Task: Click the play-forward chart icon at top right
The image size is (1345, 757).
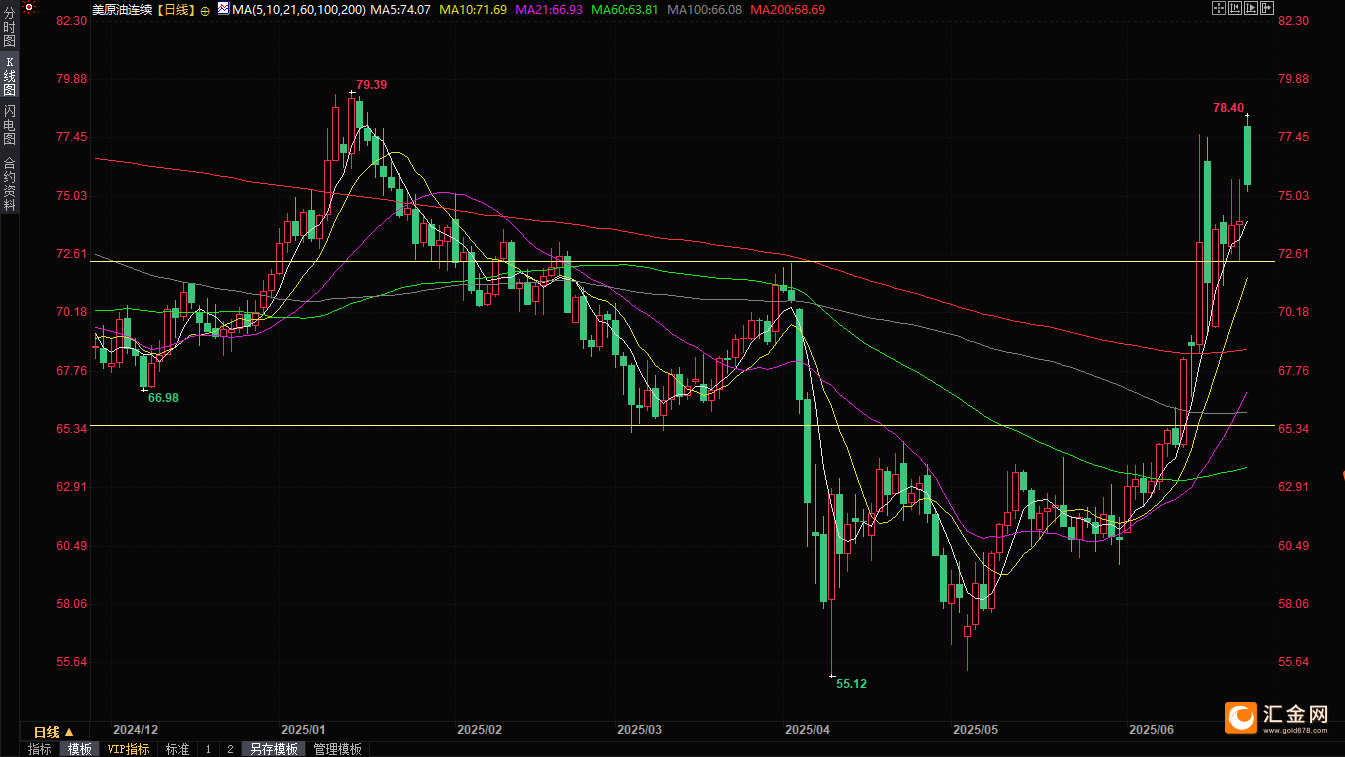Action: click(1250, 8)
